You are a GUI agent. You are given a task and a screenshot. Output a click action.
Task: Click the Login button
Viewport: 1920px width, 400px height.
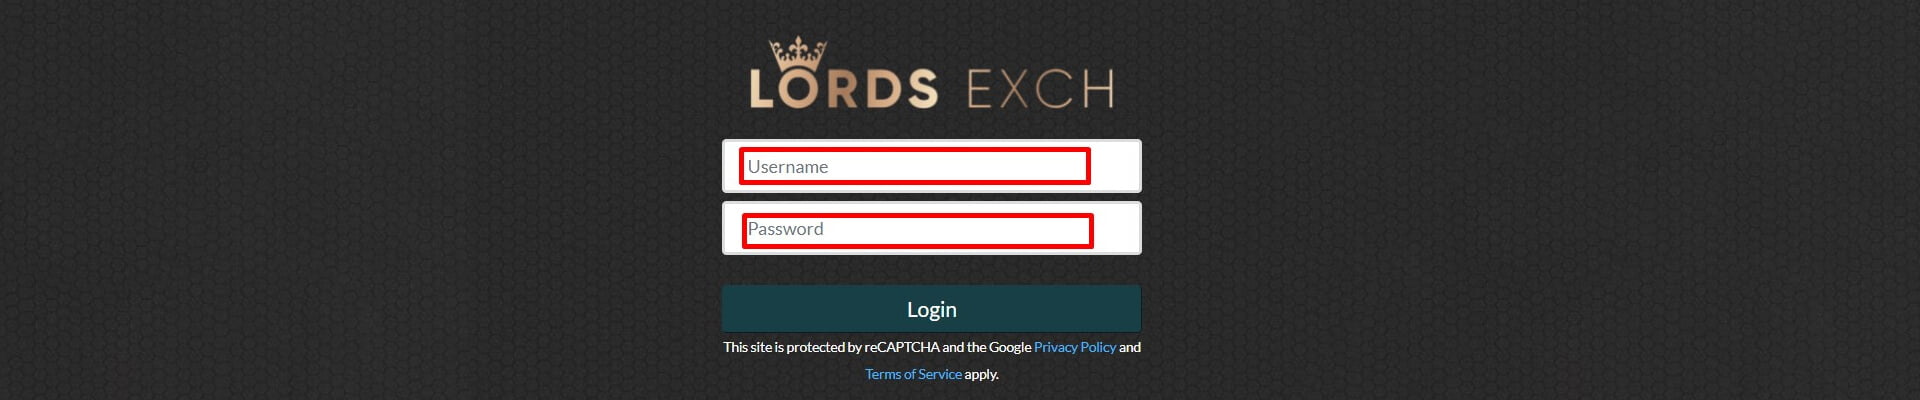tap(931, 309)
